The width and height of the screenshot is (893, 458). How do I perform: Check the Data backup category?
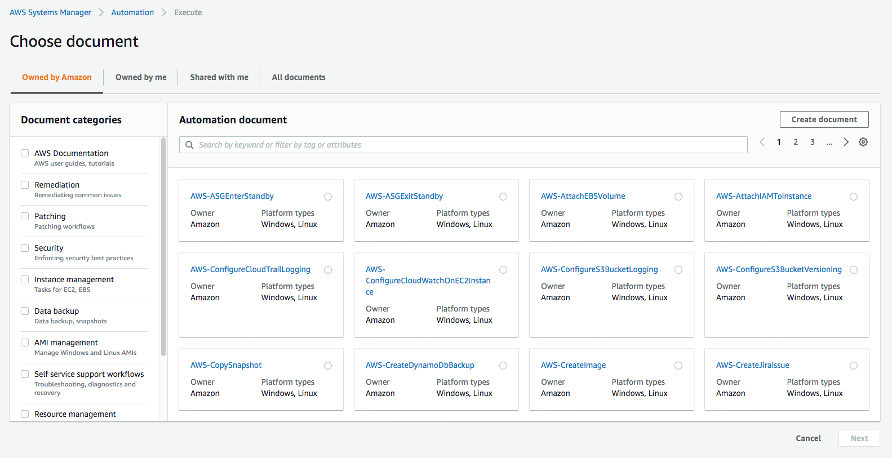25,311
